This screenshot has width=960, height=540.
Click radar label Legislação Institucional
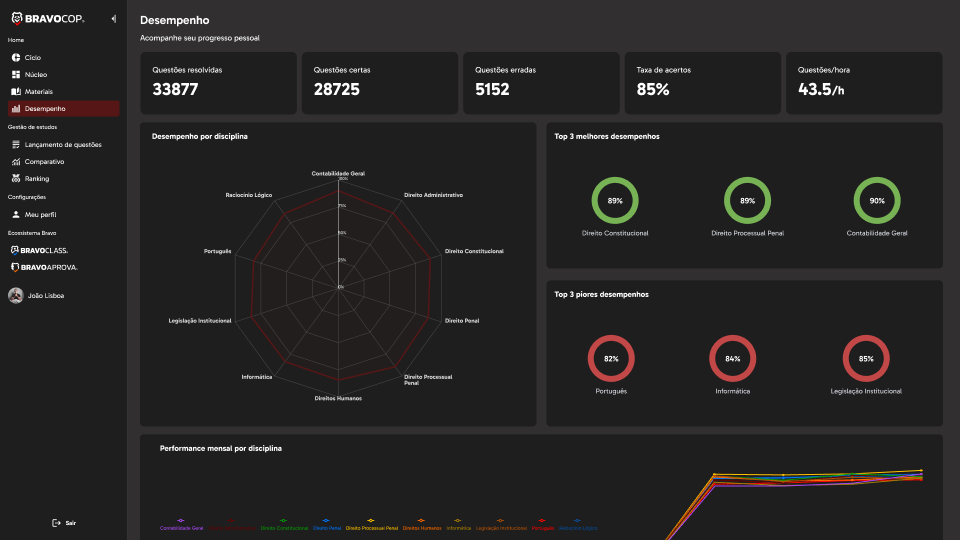tap(200, 320)
